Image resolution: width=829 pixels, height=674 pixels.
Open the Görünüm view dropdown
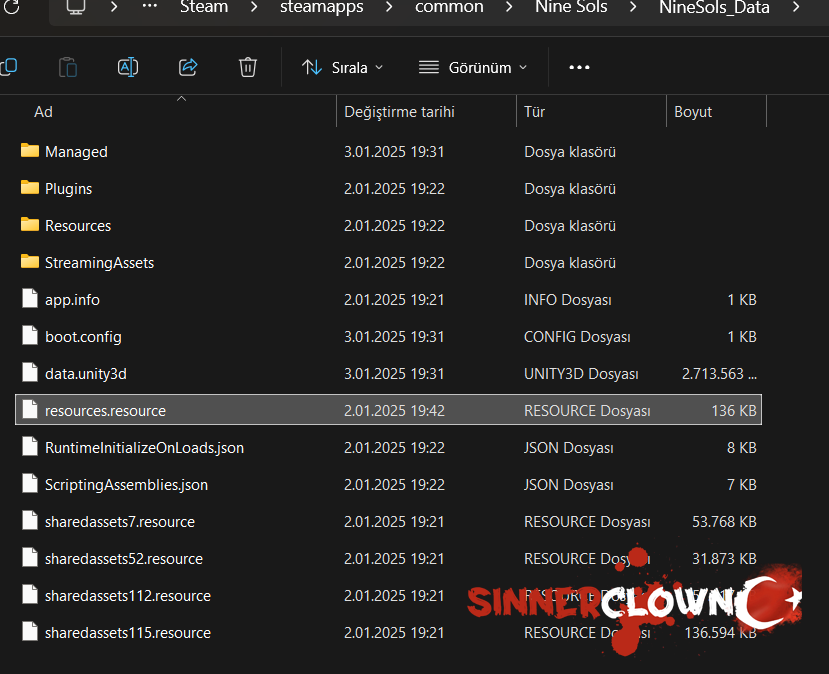pos(473,68)
